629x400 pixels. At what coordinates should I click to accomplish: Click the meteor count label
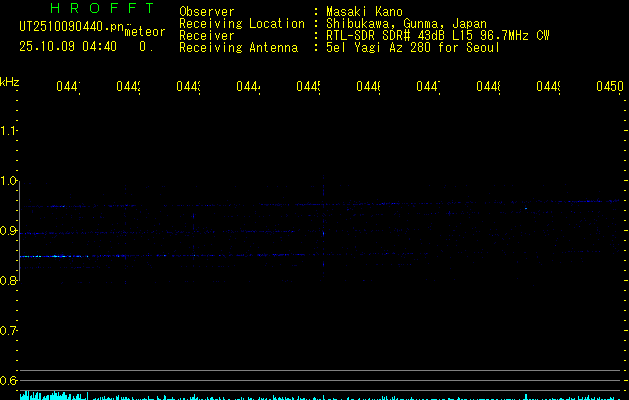[x=145, y=32]
